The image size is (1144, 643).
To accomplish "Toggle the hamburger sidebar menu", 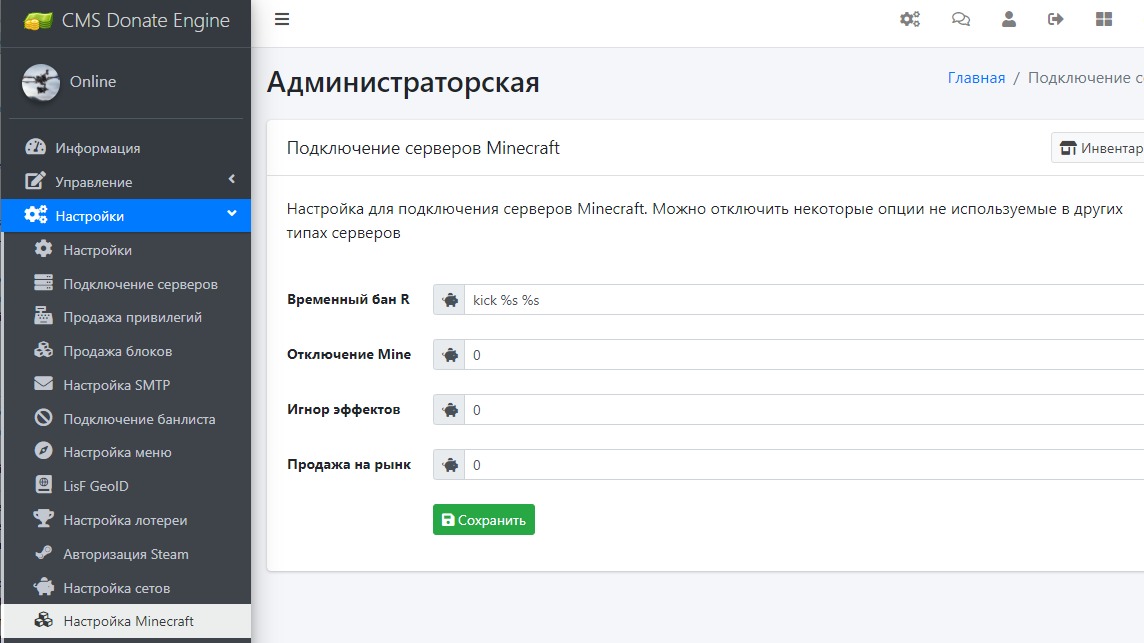I will pyautogui.click(x=282, y=19).
